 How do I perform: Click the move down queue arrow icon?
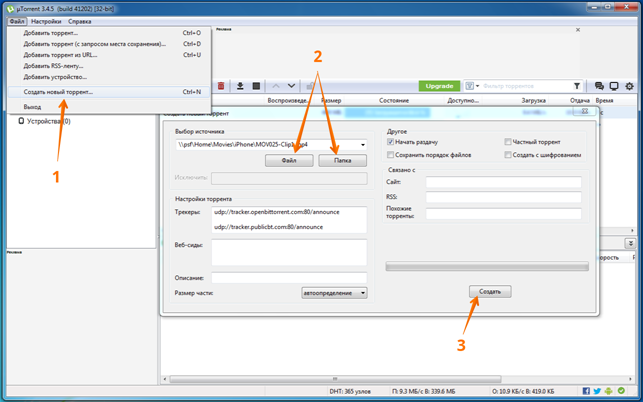[x=291, y=86]
